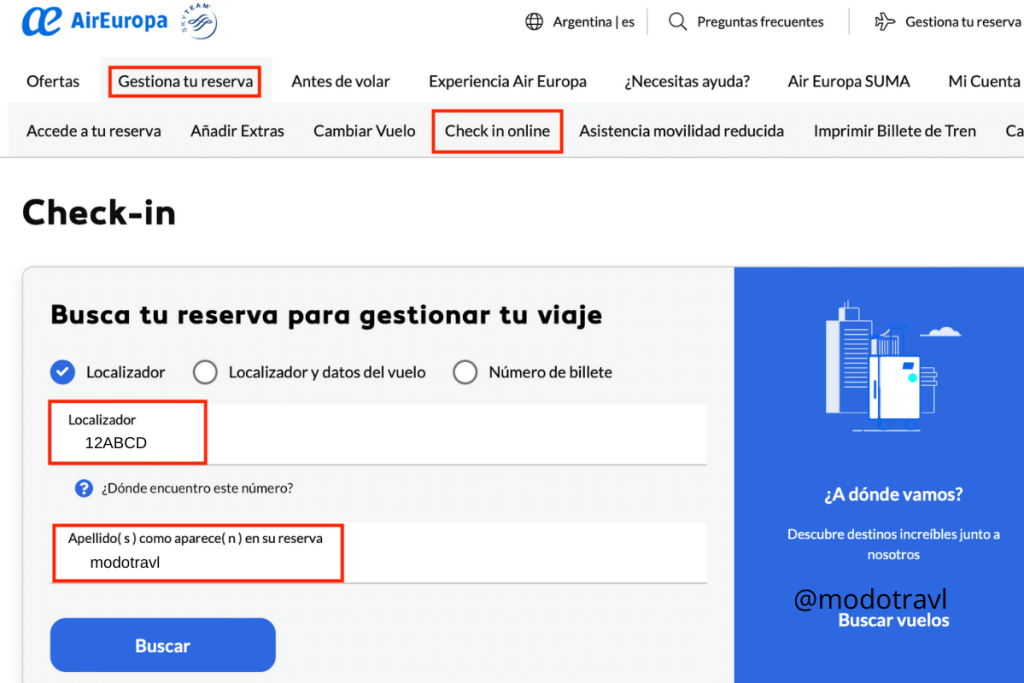Go to the Añadir Extras tab

[237, 131]
